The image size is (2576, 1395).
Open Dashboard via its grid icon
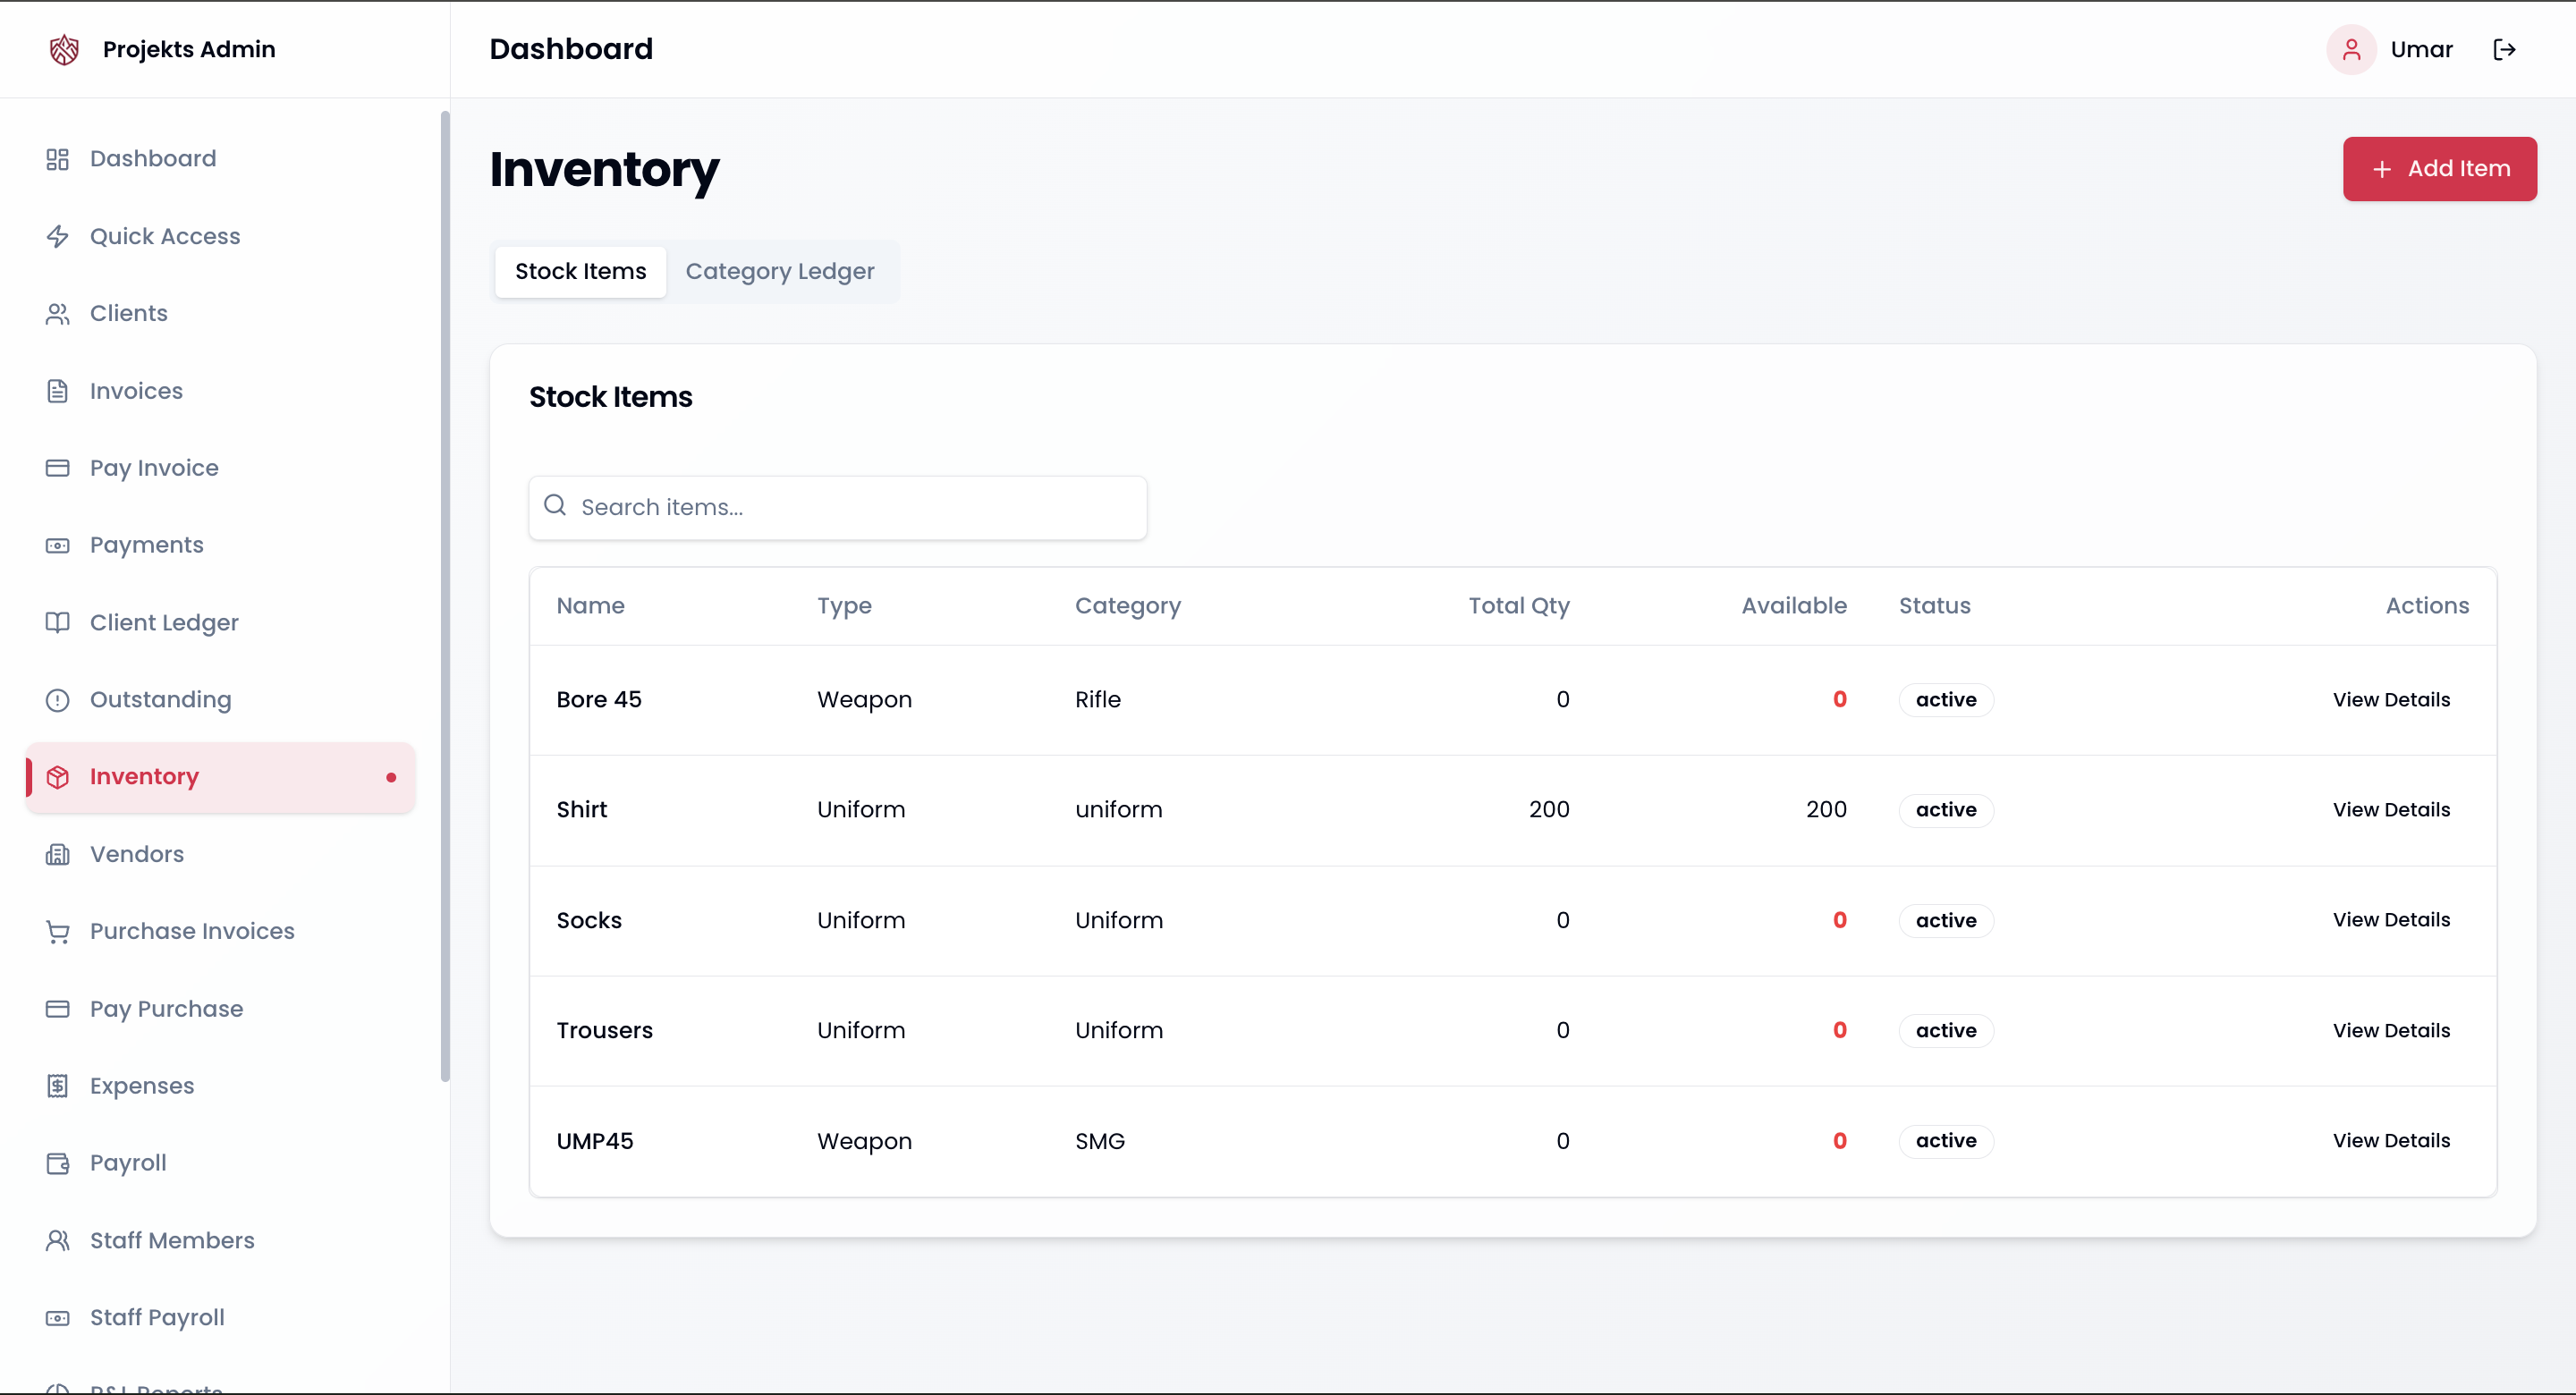[57, 159]
